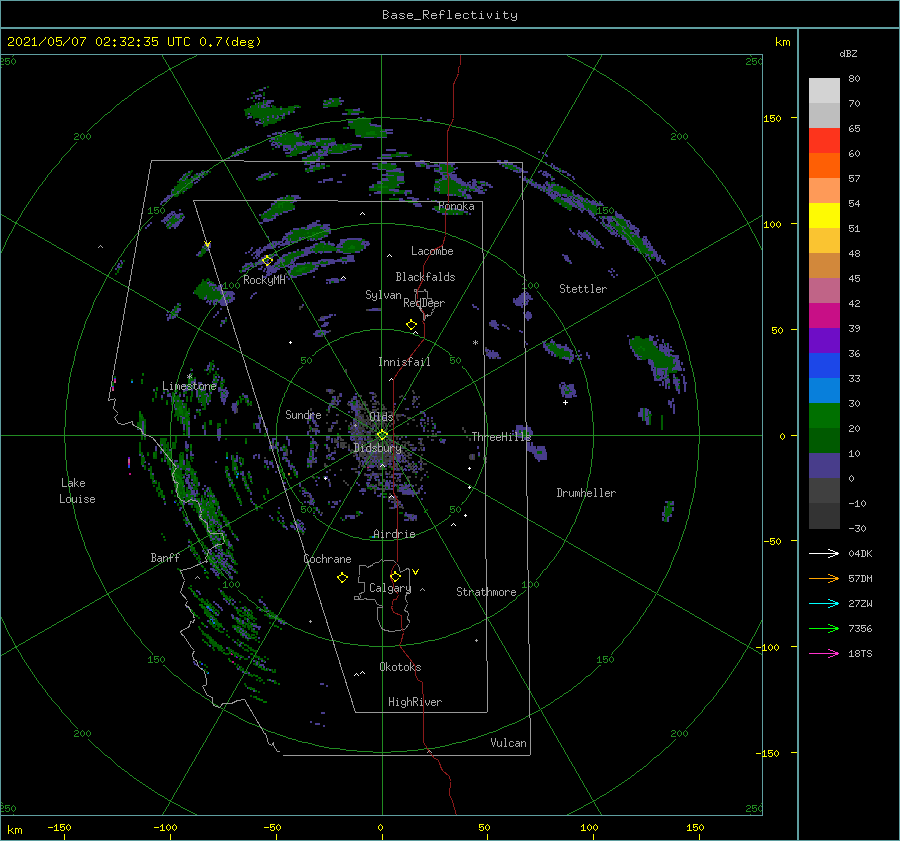The height and width of the screenshot is (841, 900).
Task: Select the yellow diamond marker inside the Calgary outline
Action: point(395,576)
